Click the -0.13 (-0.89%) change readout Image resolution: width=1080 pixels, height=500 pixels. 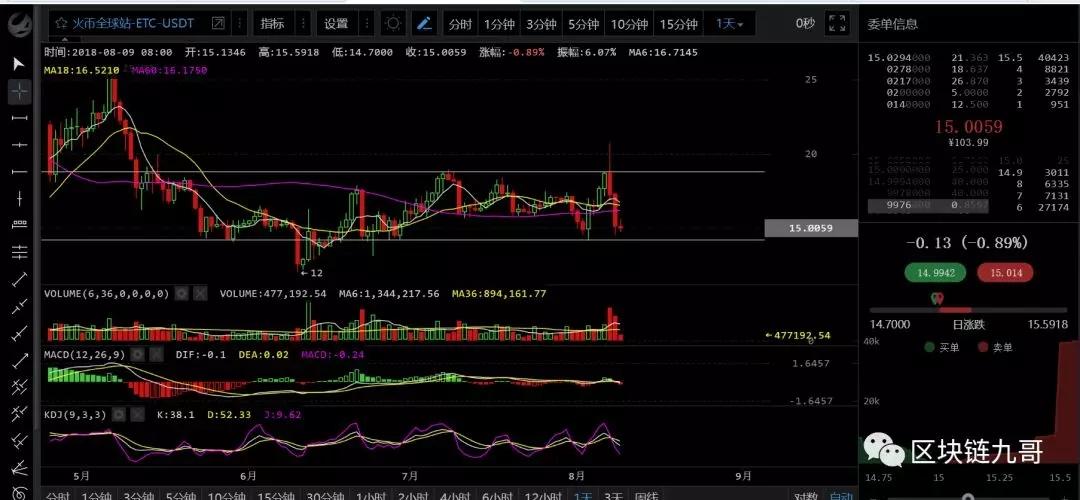point(967,242)
